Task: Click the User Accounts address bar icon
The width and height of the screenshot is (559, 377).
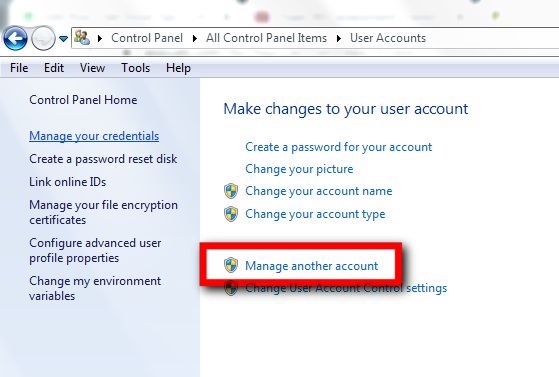Action: (82, 38)
